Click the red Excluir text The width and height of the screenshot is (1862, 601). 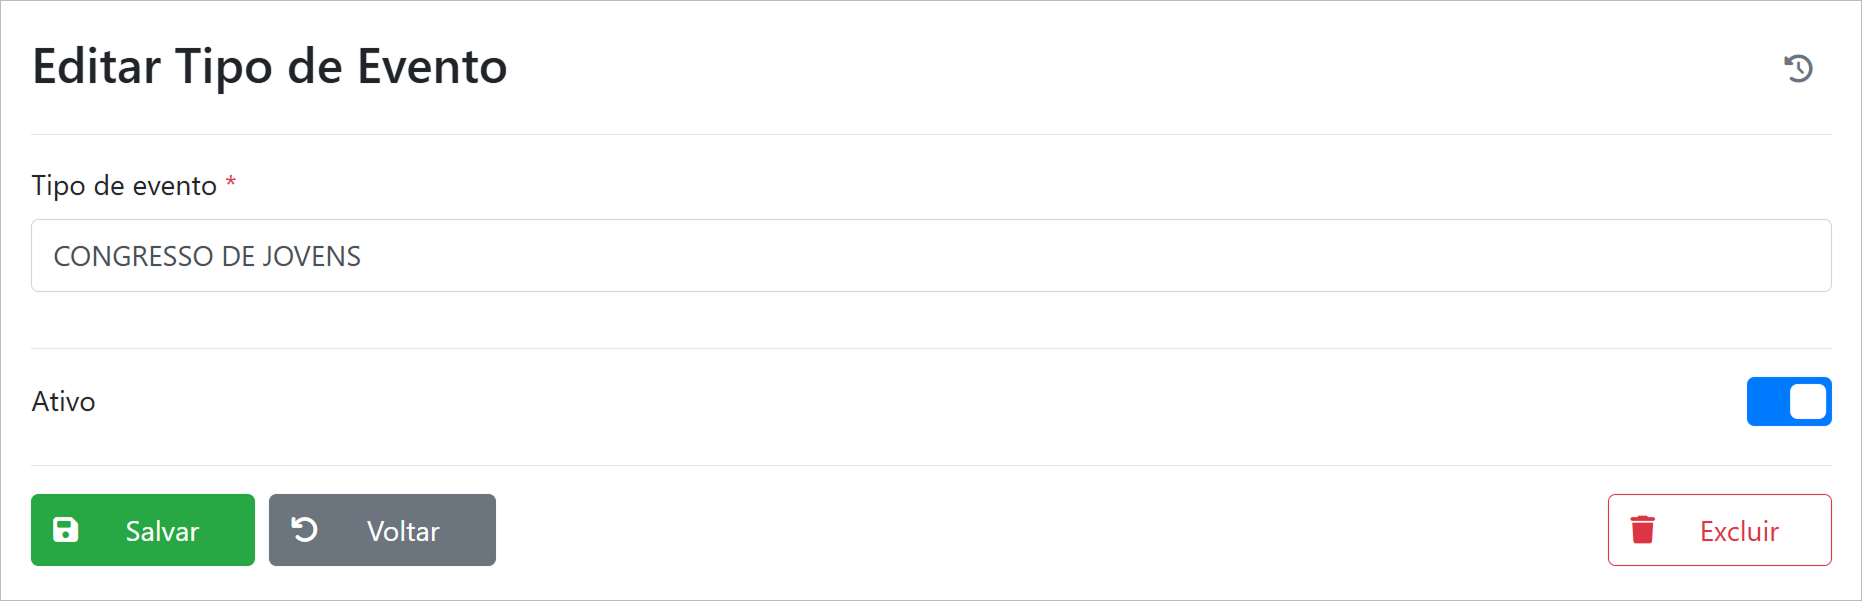click(1739, 531)
